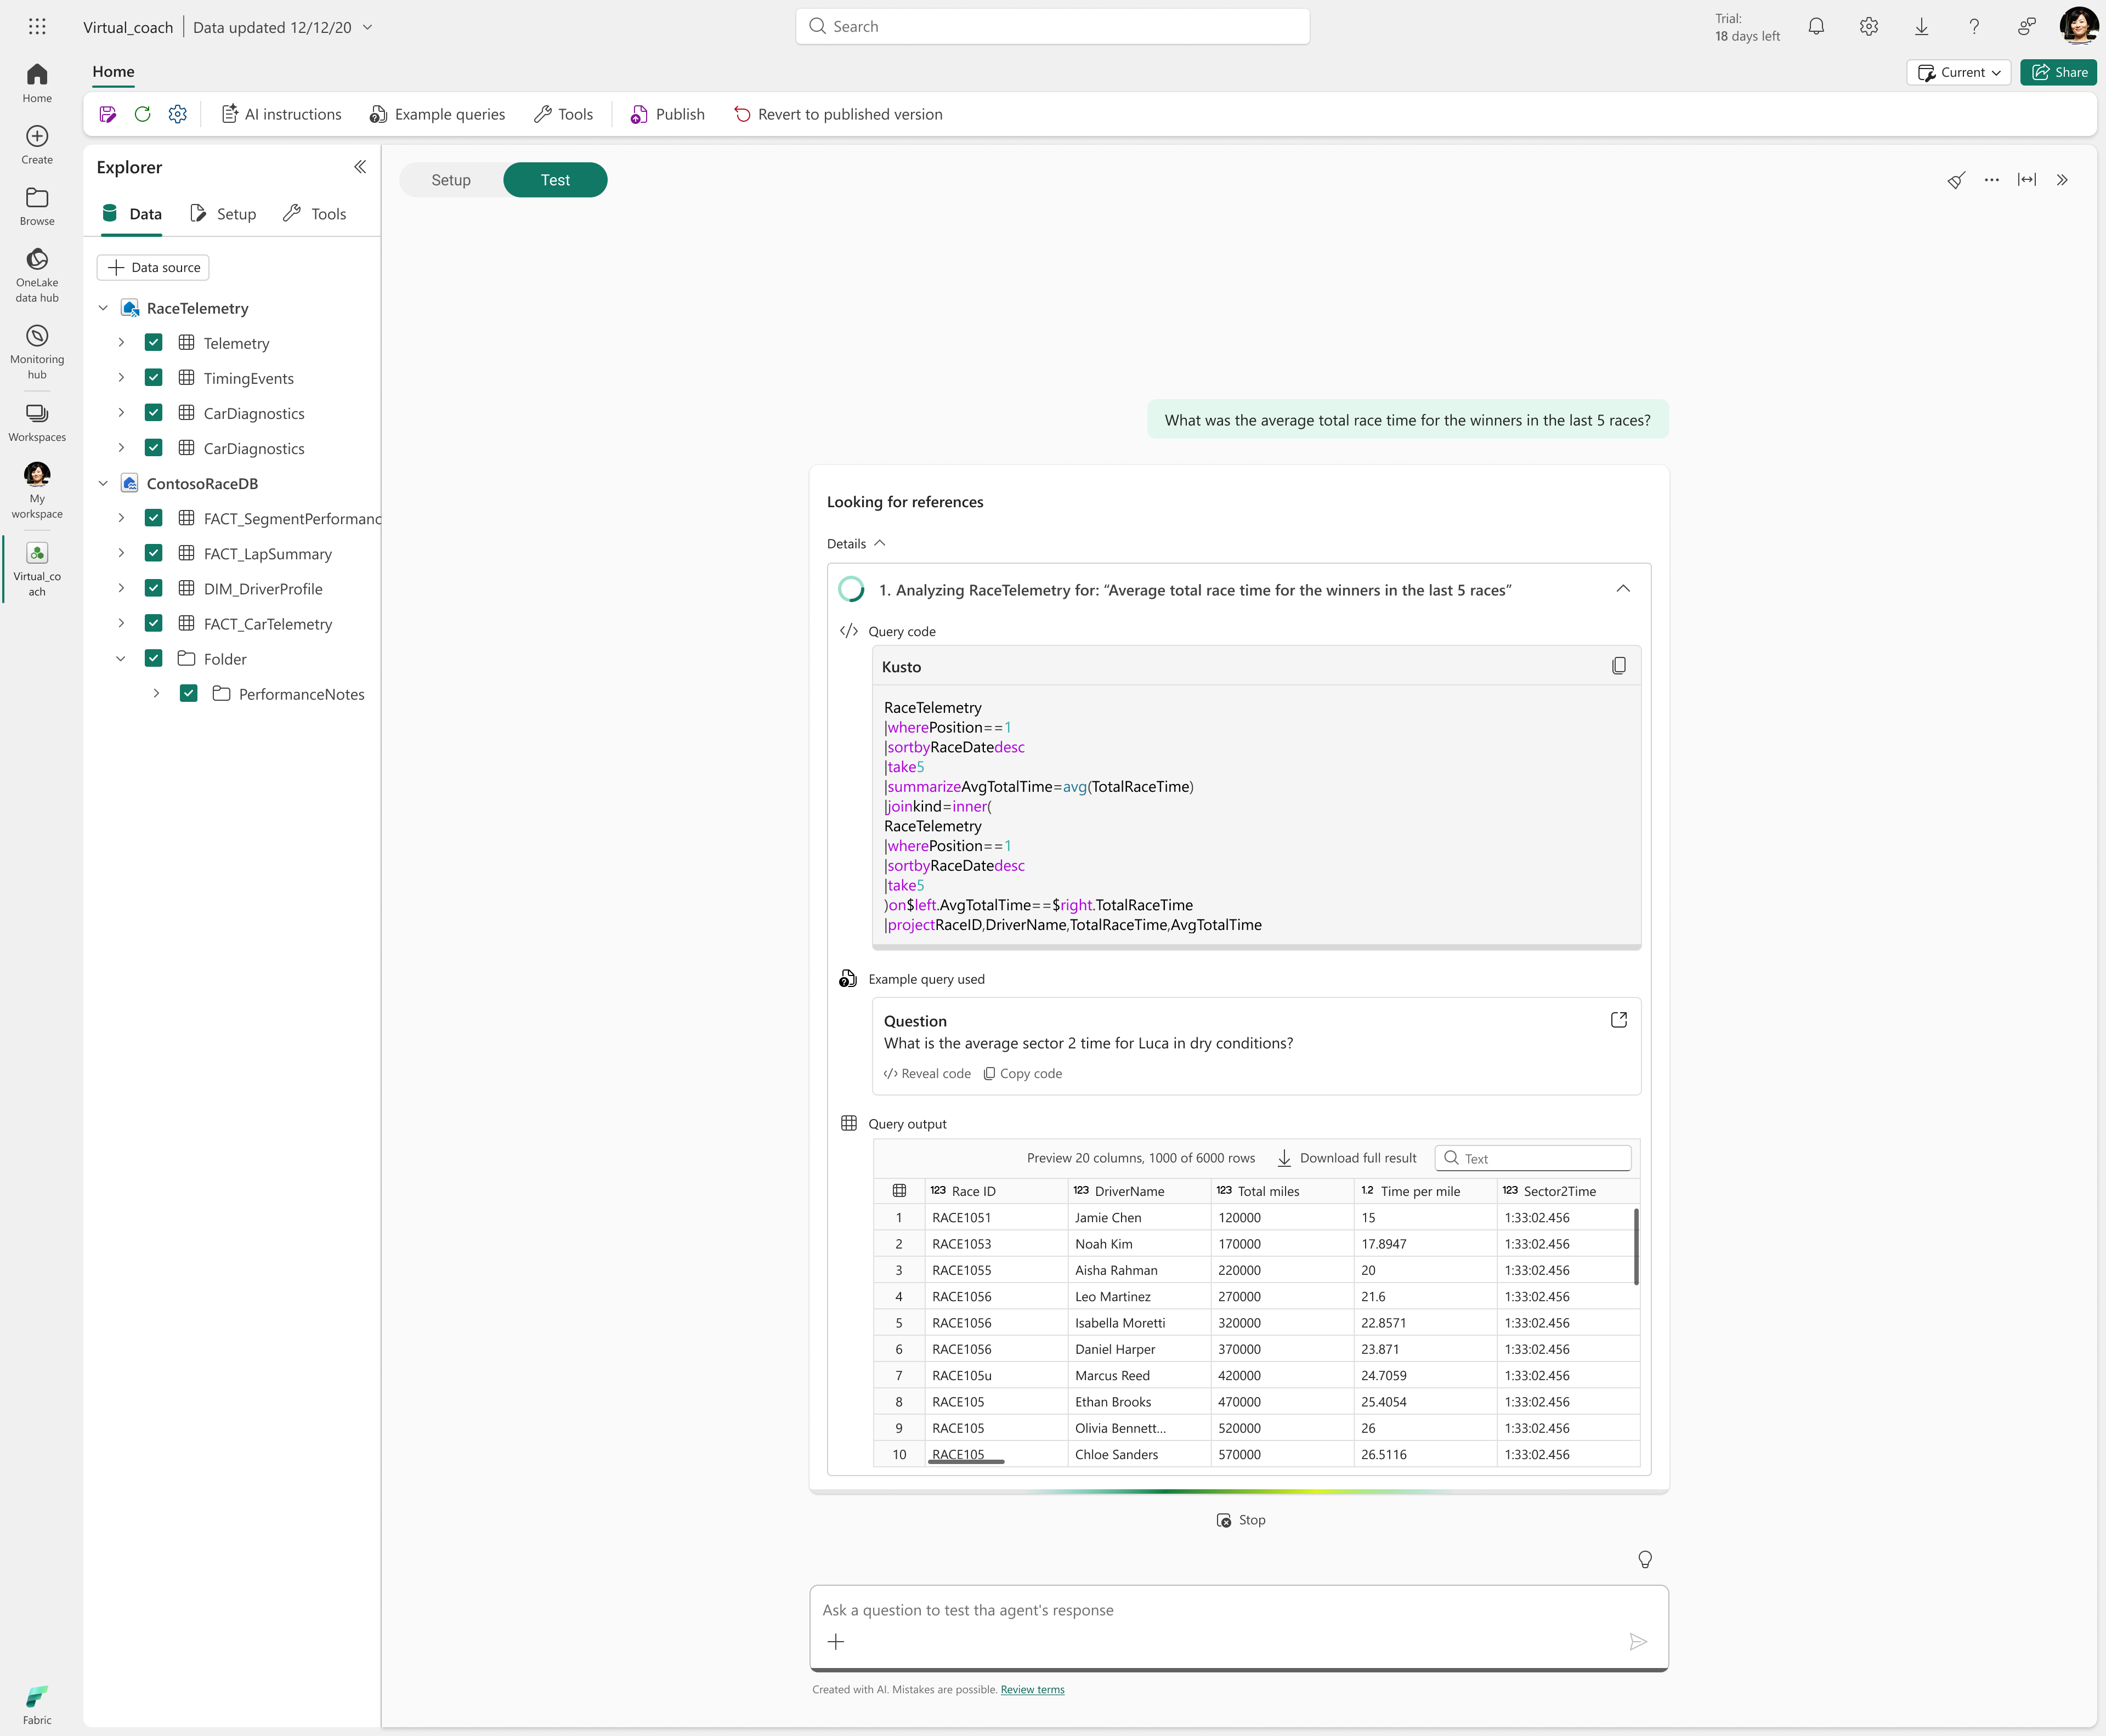
Task: Click the lightbulb suggestions icon
Action: point(1644,1559)
